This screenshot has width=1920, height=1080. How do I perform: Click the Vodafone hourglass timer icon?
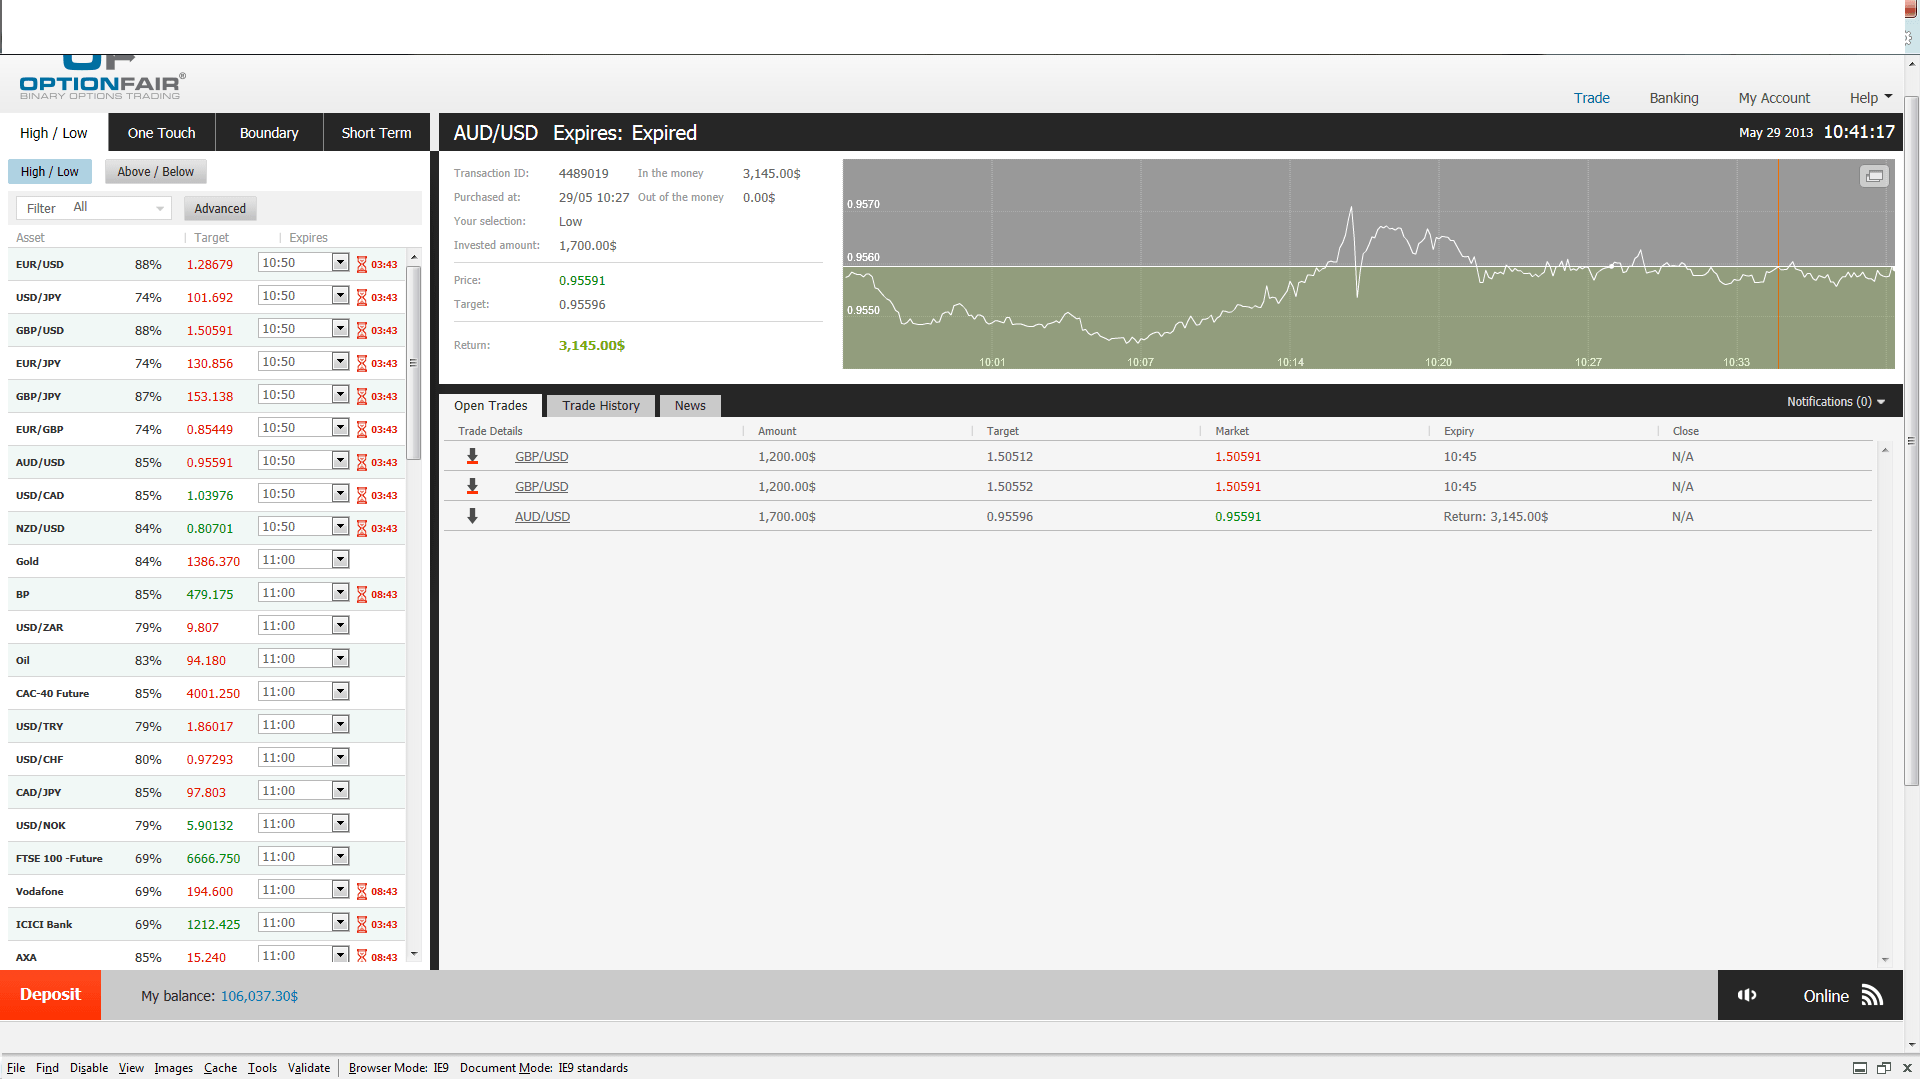pos(362,891)
